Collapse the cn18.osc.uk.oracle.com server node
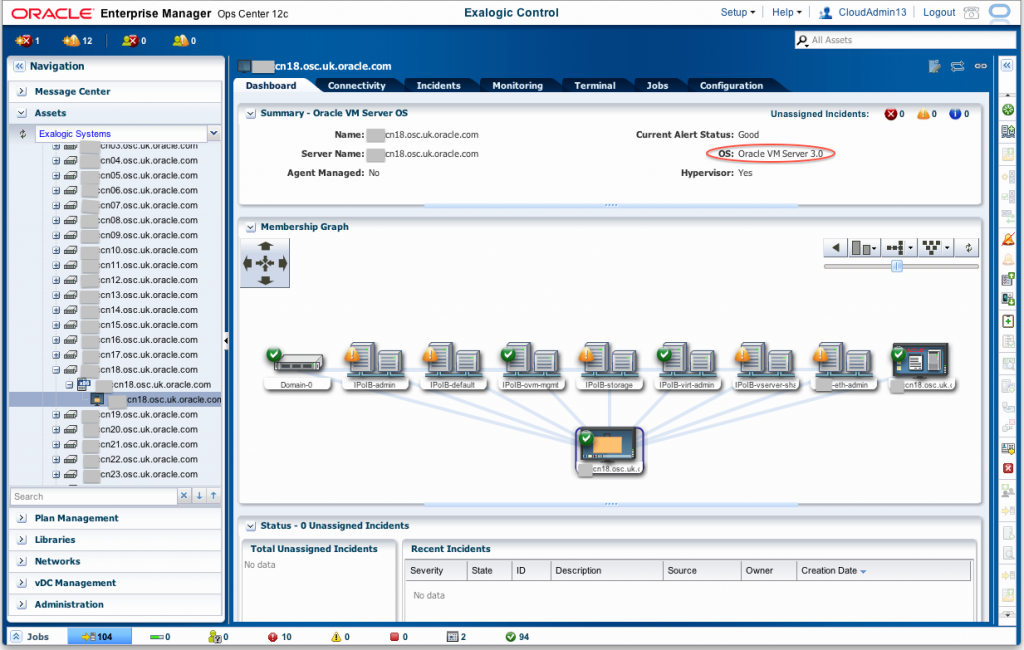This screenshot has width=1024, height=650. tap(56, 370)
